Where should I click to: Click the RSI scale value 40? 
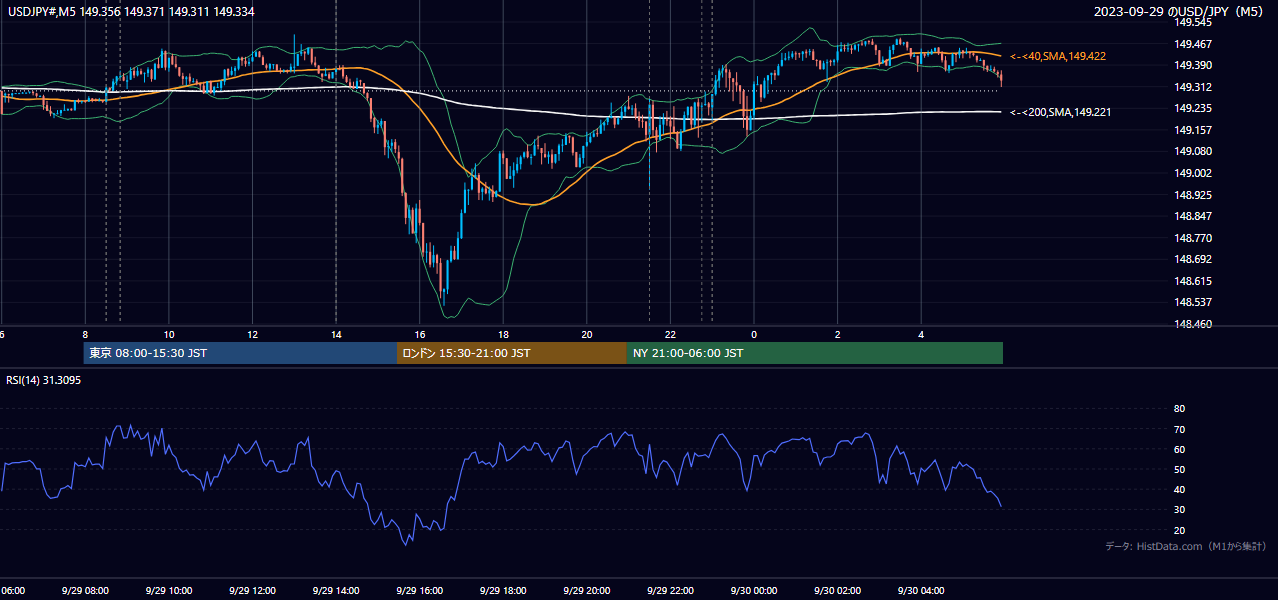(x=1179, y=489)
